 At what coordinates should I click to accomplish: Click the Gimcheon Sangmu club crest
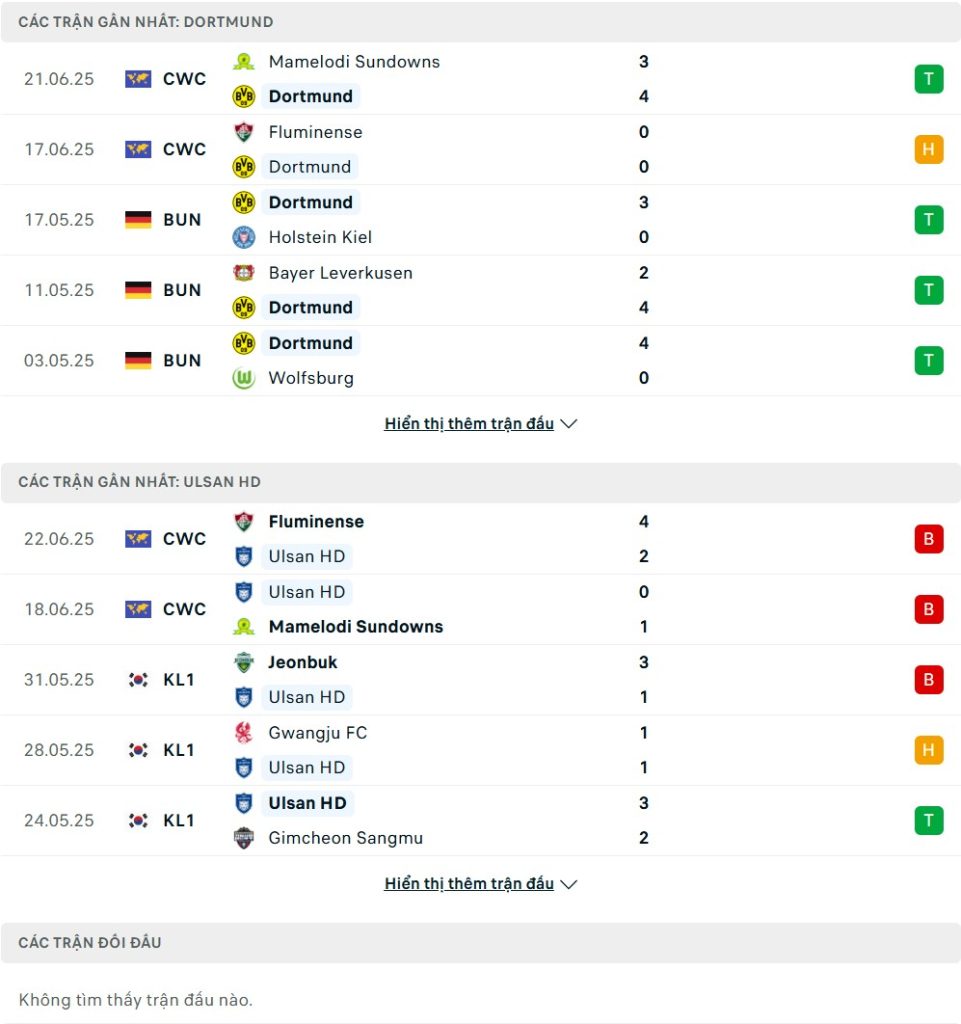tap(244, 838)
